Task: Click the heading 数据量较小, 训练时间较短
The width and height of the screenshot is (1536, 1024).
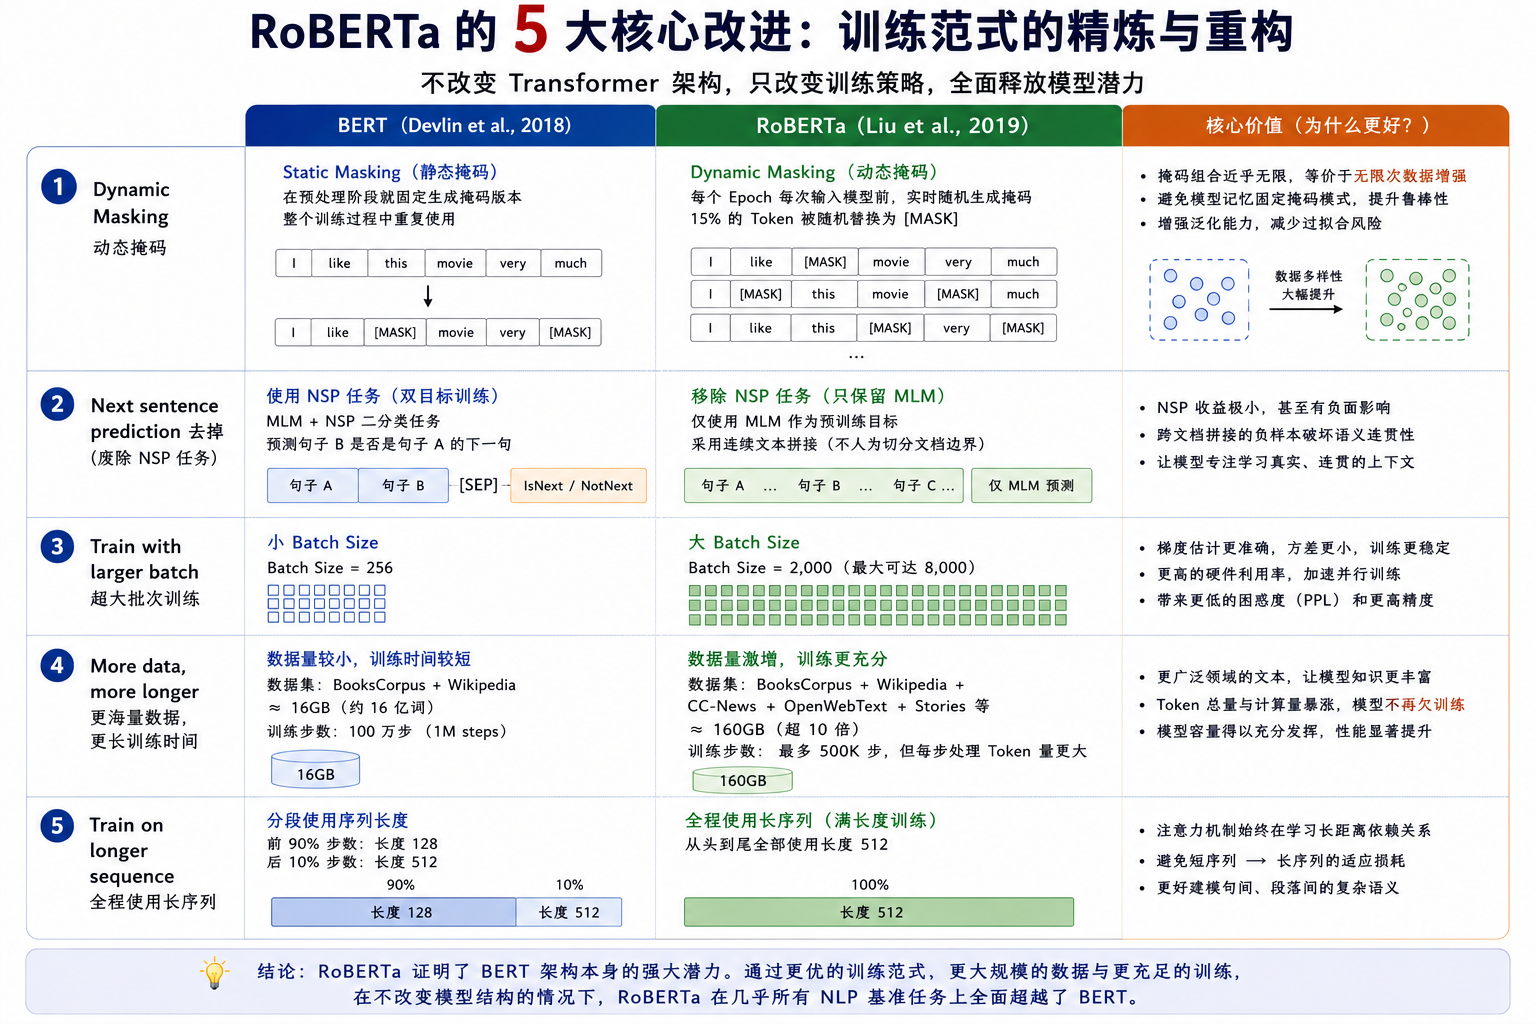Action: click(369, 659)
